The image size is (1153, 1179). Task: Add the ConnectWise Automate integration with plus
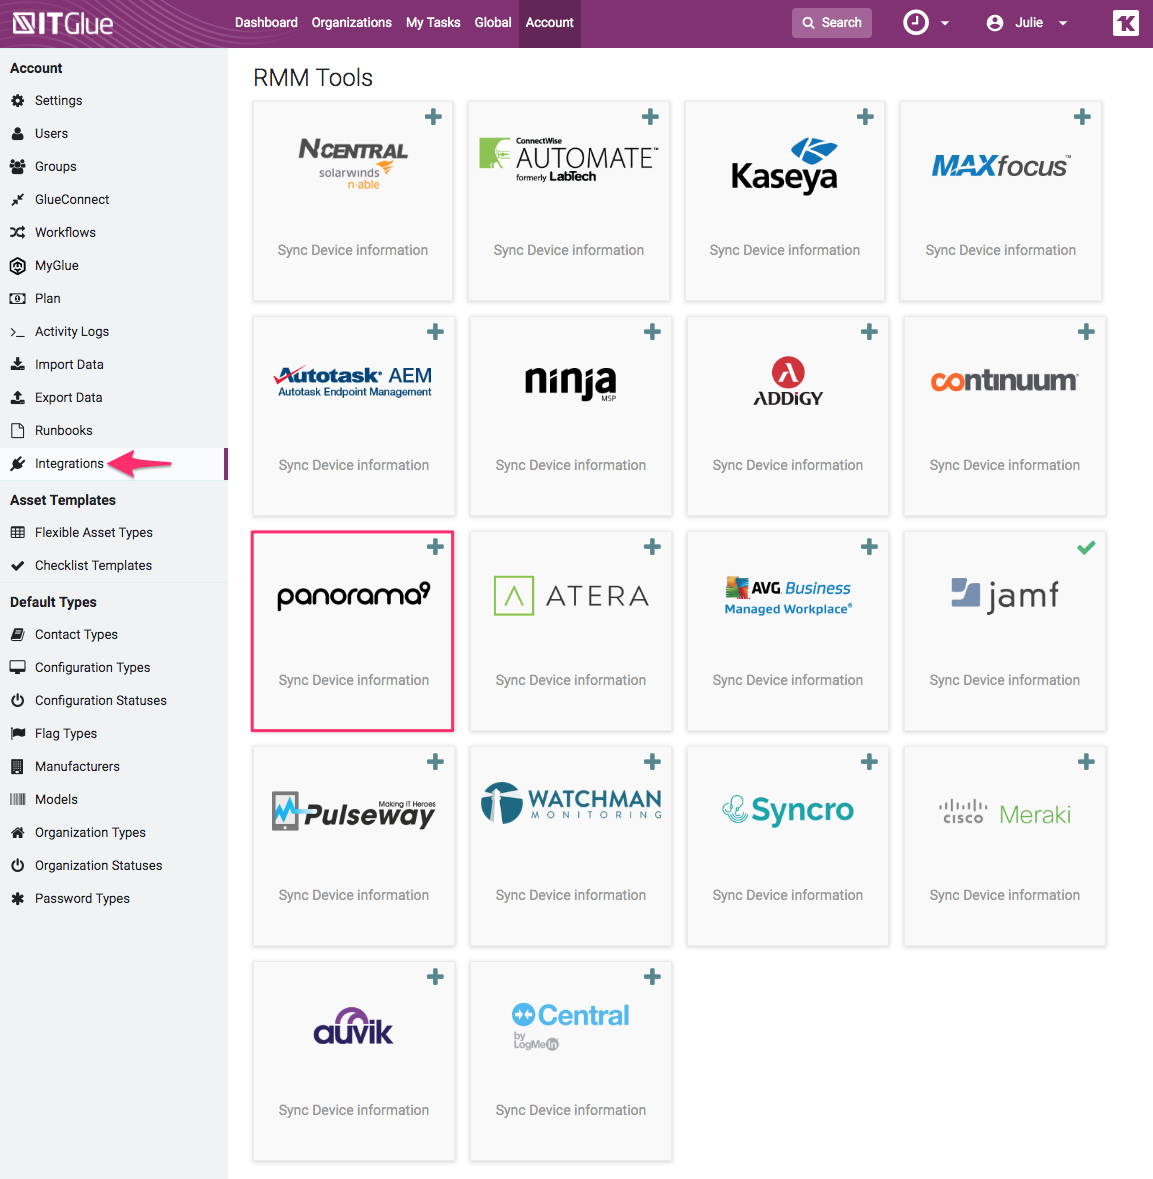pos(651,117)
